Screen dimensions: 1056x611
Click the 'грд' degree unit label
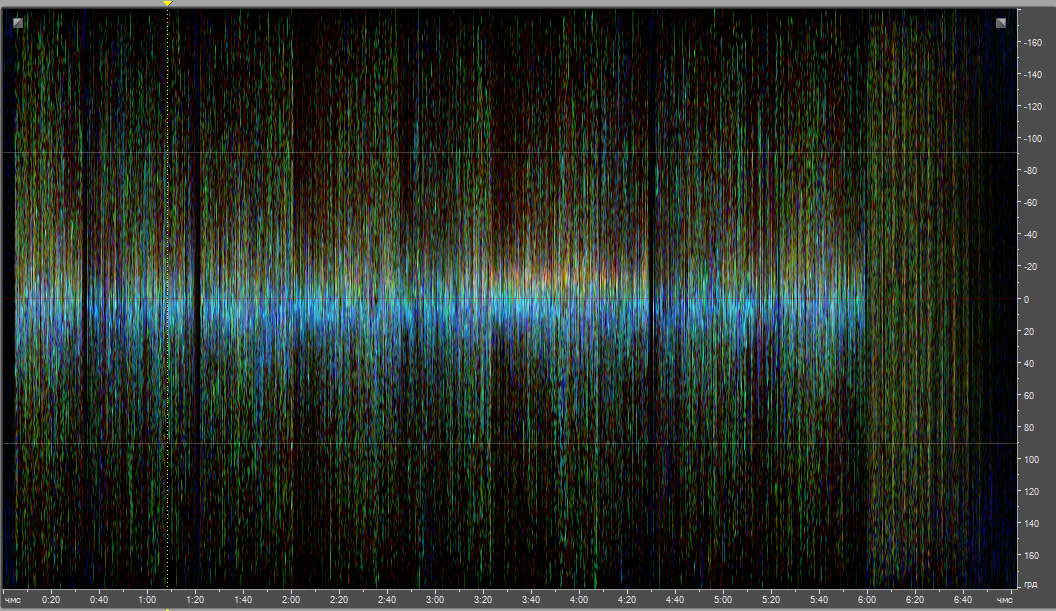click(1030, 583)
